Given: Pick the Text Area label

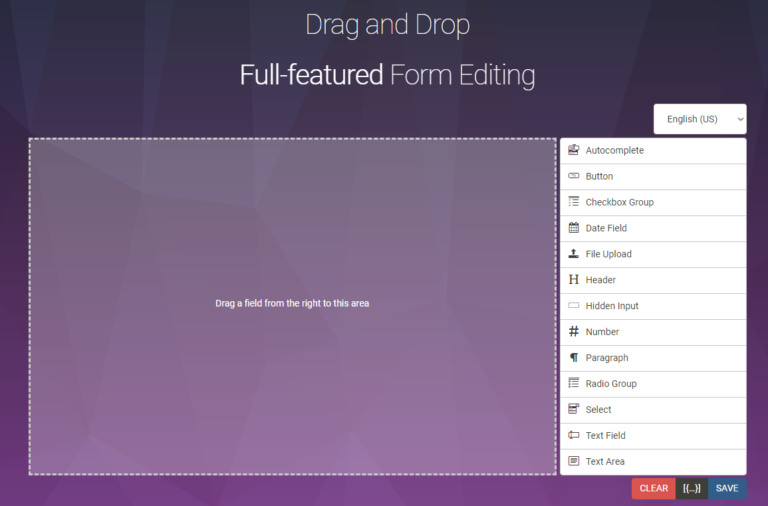Looking at the screenshot, I should point(605,462).
